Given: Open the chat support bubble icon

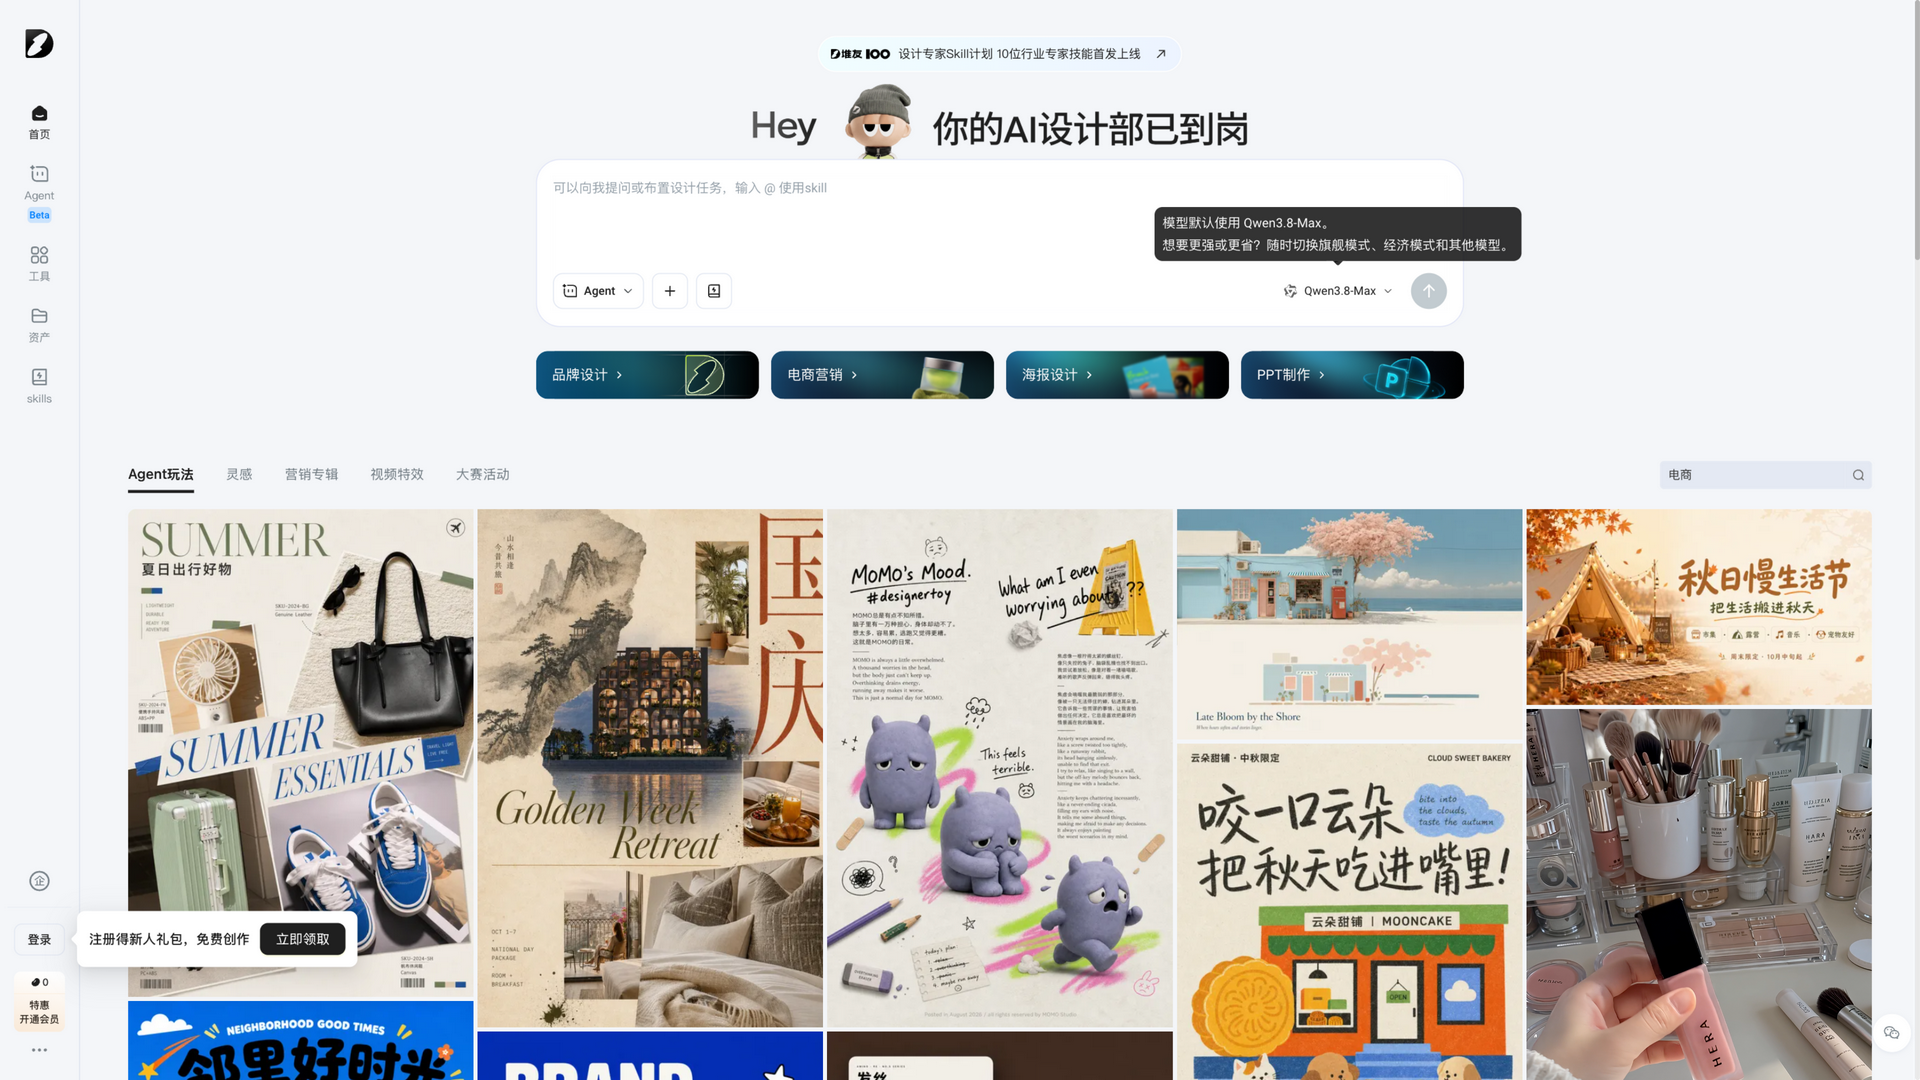Looking at the screenshot, I should (x=1891, y=1033).
